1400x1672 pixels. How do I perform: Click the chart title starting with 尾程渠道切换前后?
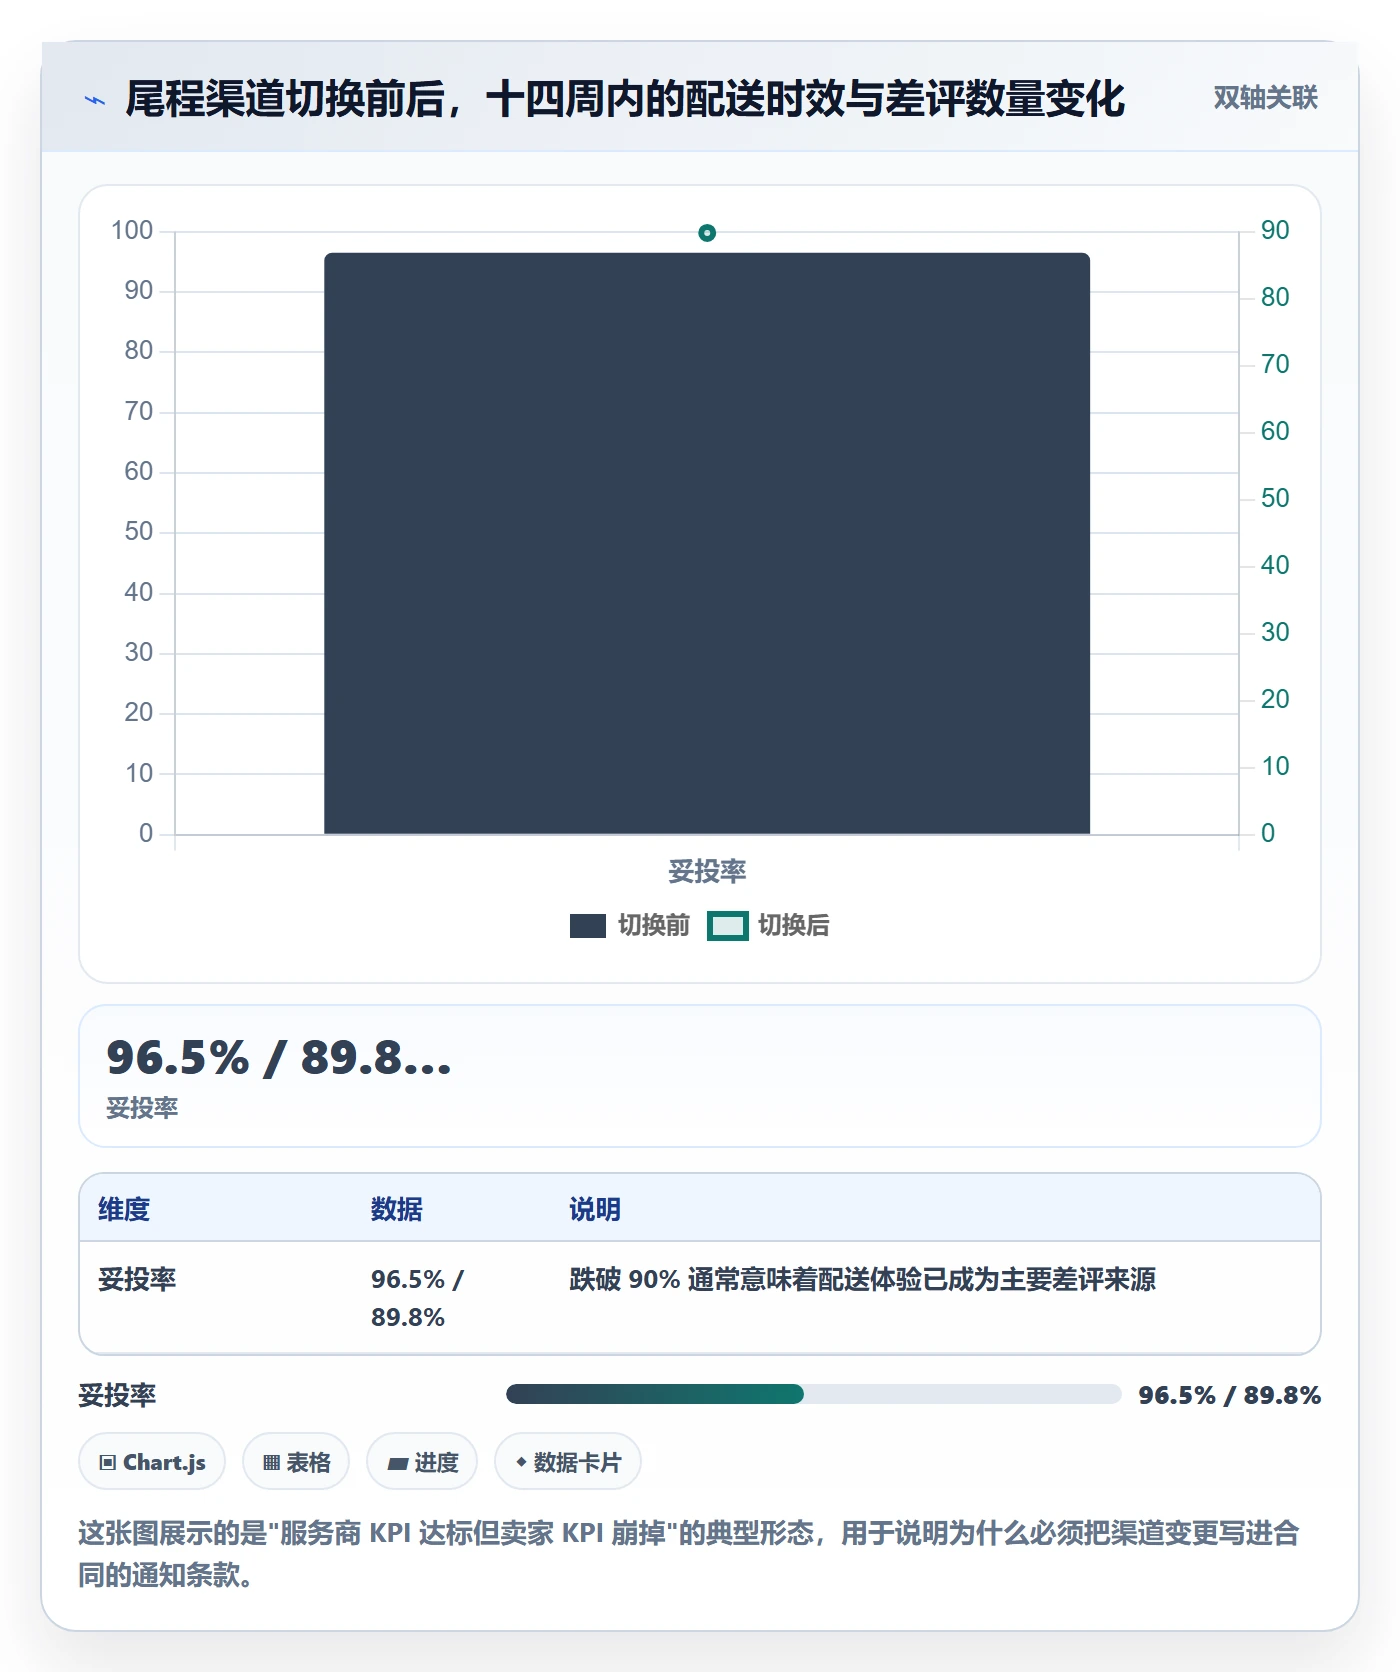[625, 99]
